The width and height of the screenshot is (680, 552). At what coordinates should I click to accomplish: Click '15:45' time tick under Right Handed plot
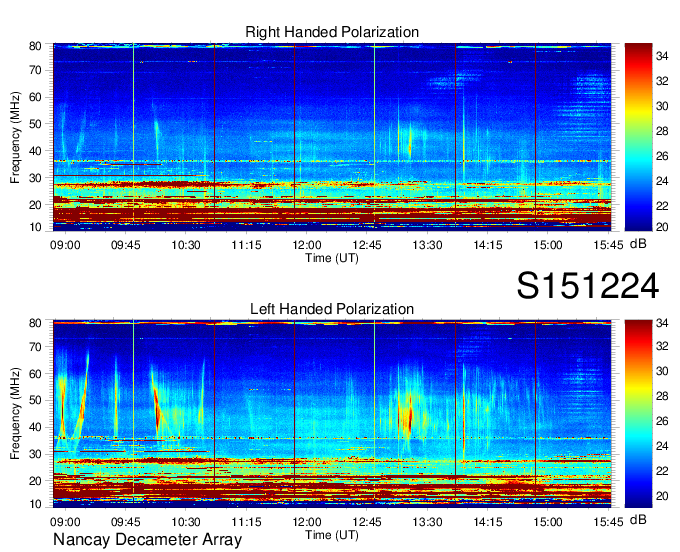(608, 245)
